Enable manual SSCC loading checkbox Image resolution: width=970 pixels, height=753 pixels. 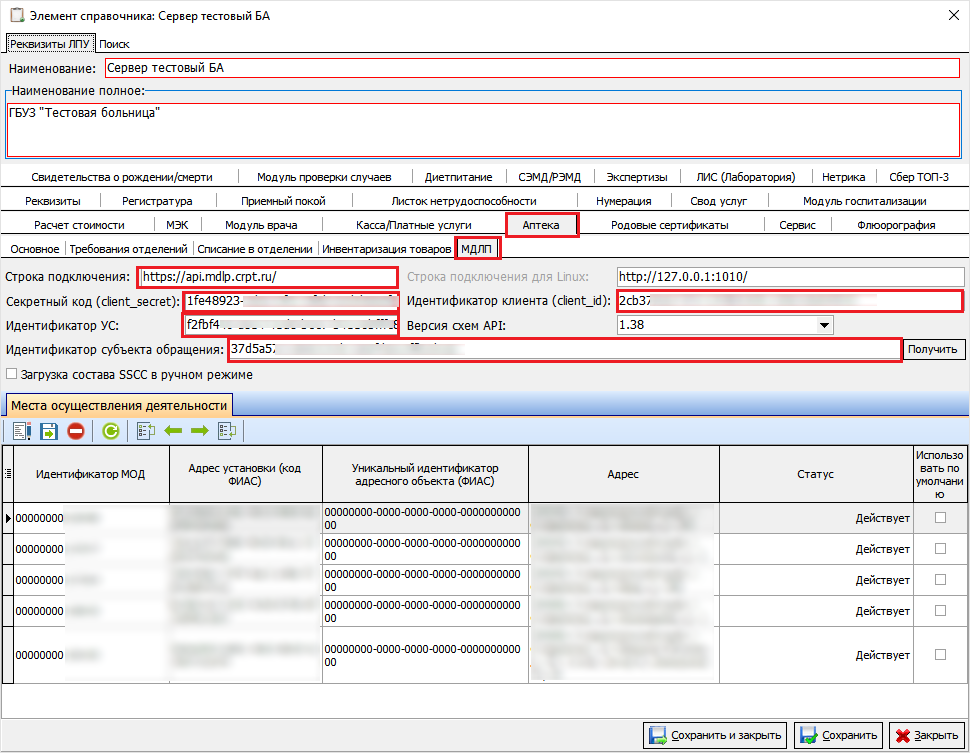[x=12, y=375]
